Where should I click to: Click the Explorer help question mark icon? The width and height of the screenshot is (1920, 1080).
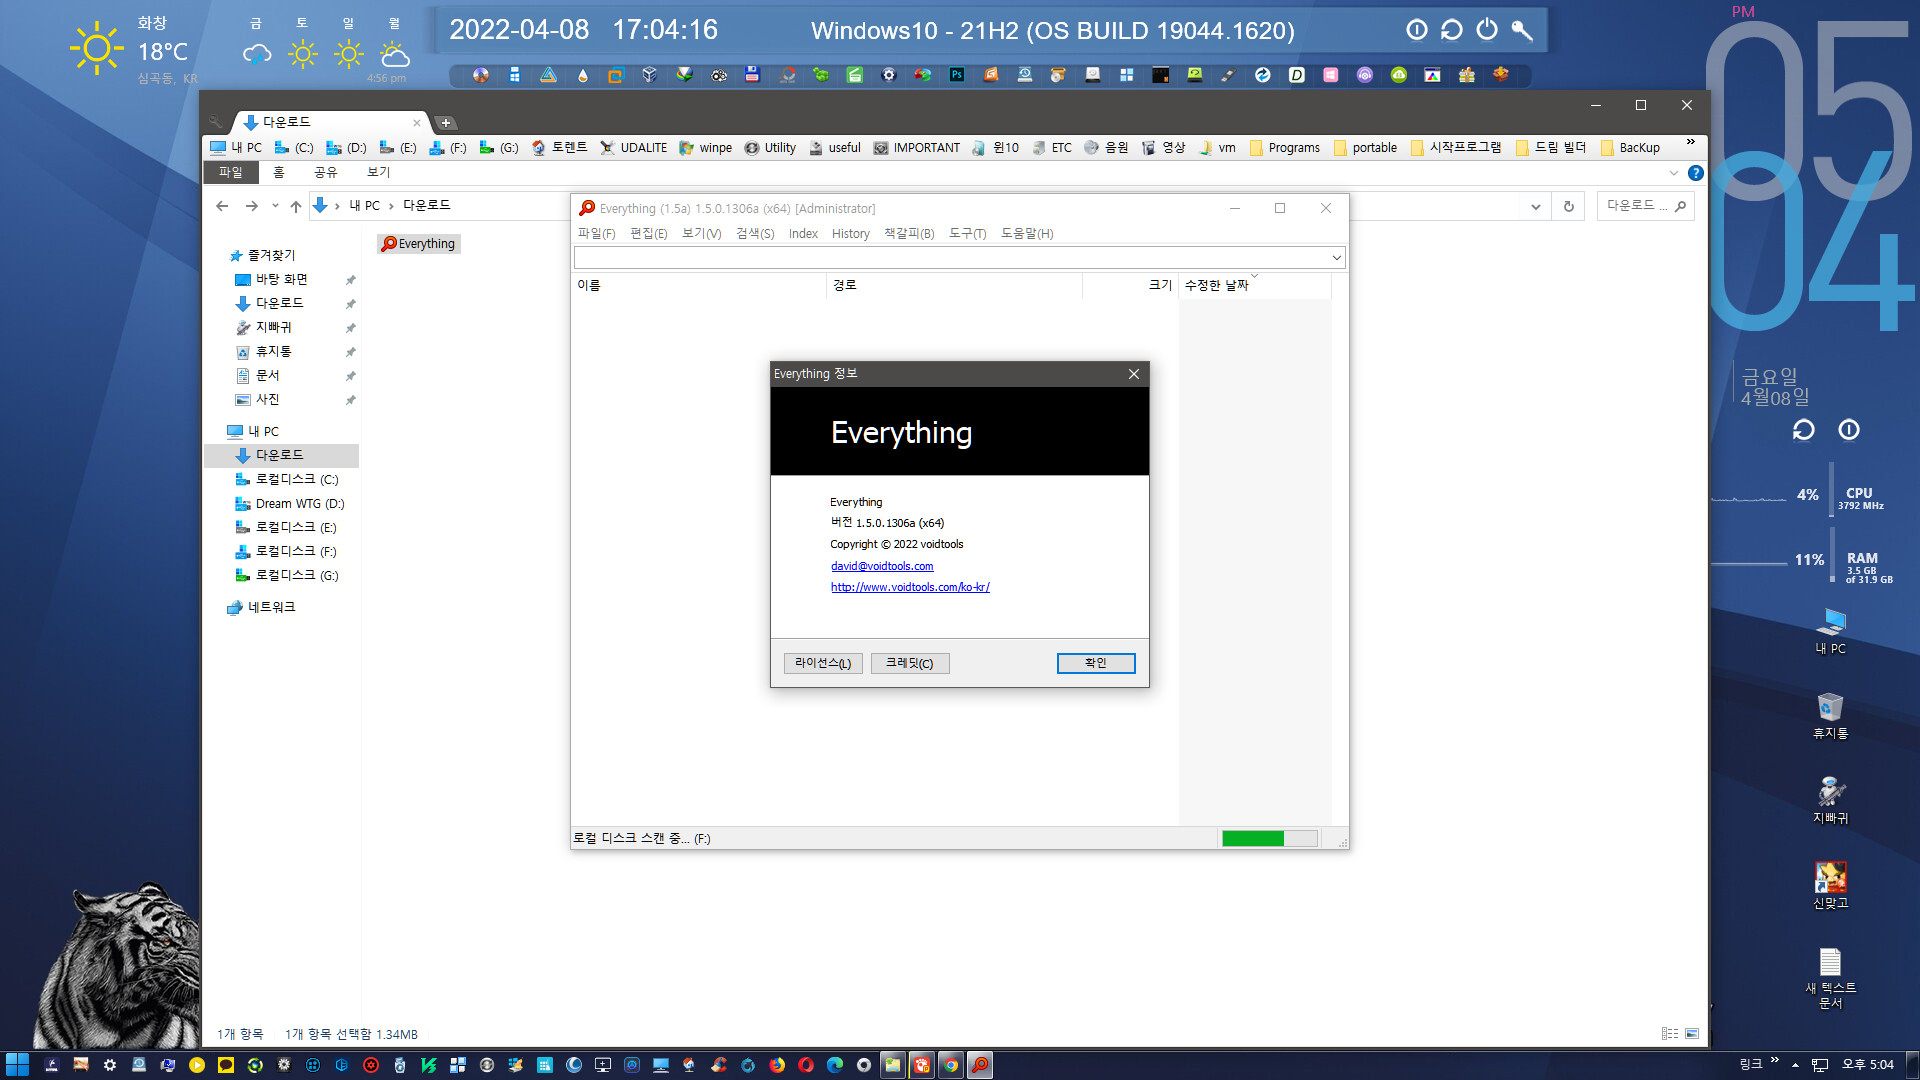(x=1695, y=173)
